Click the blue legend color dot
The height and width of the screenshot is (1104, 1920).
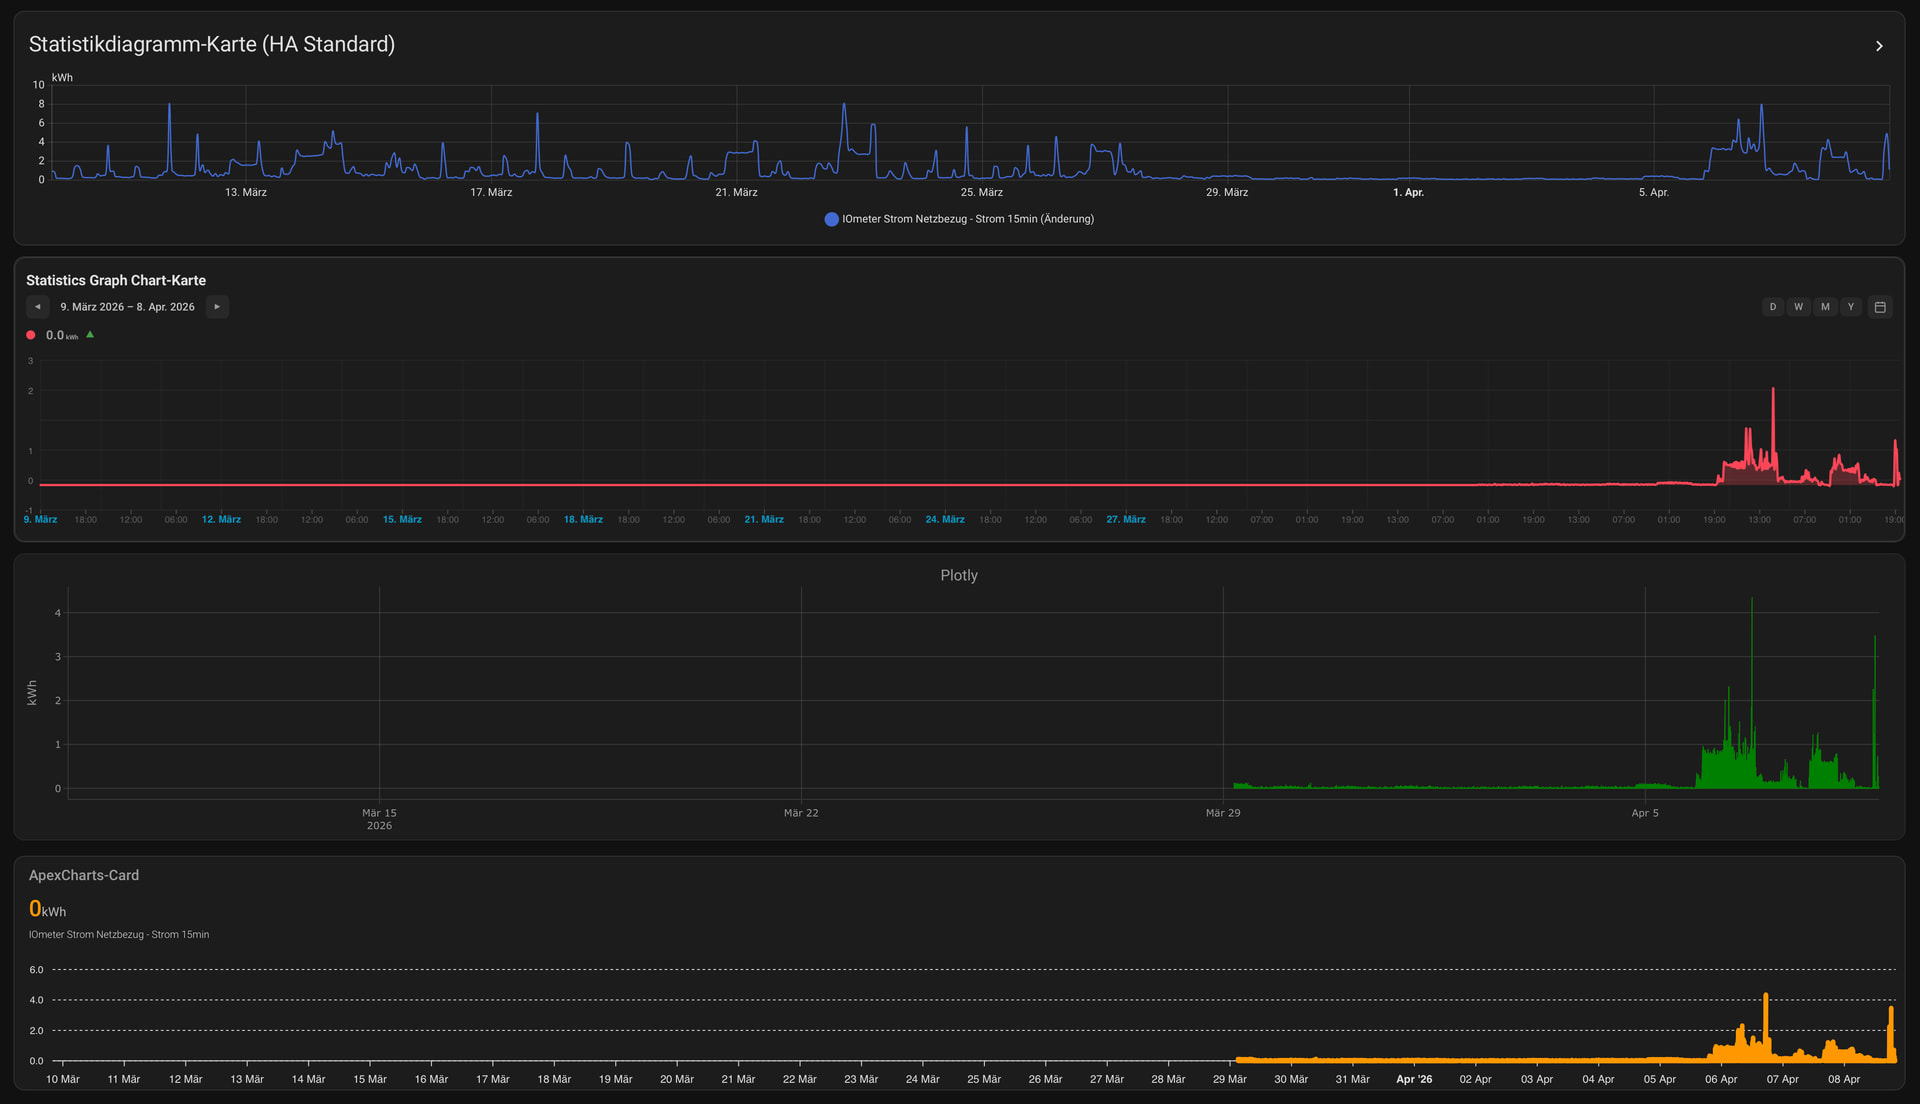coord(831,219)
